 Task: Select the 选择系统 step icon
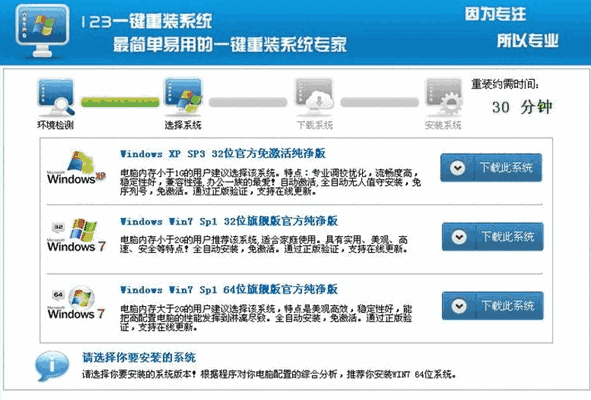pos(183,97)
